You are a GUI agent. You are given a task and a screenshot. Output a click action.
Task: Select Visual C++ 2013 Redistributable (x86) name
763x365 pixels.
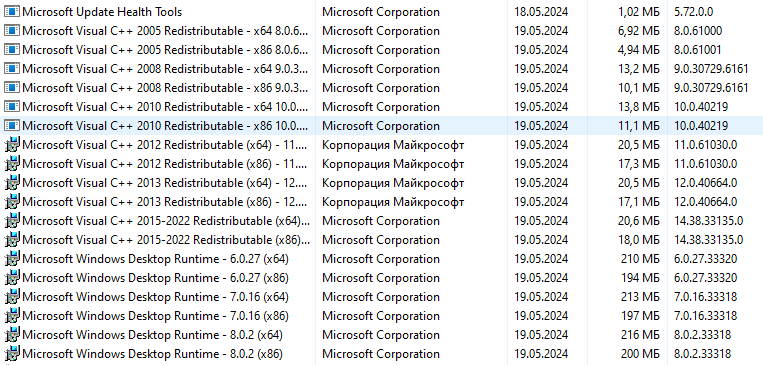tap(165, 202)
